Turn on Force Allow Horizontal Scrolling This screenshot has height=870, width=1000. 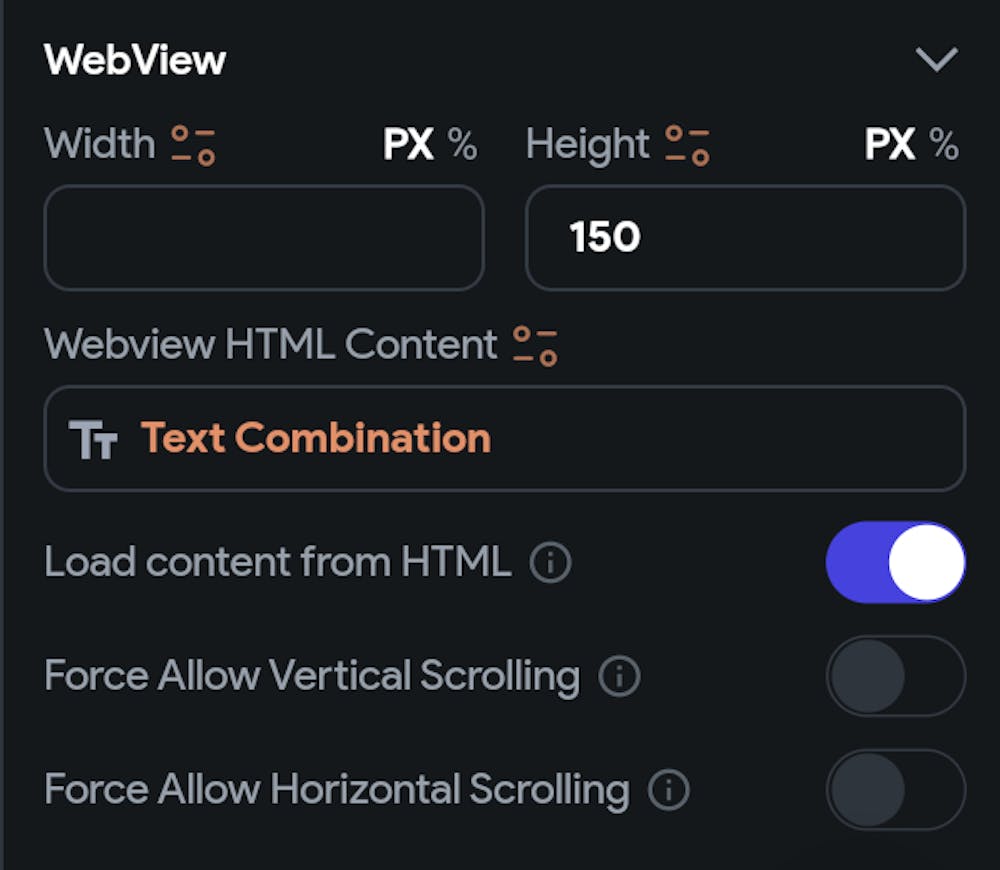(x=895, y=790)
